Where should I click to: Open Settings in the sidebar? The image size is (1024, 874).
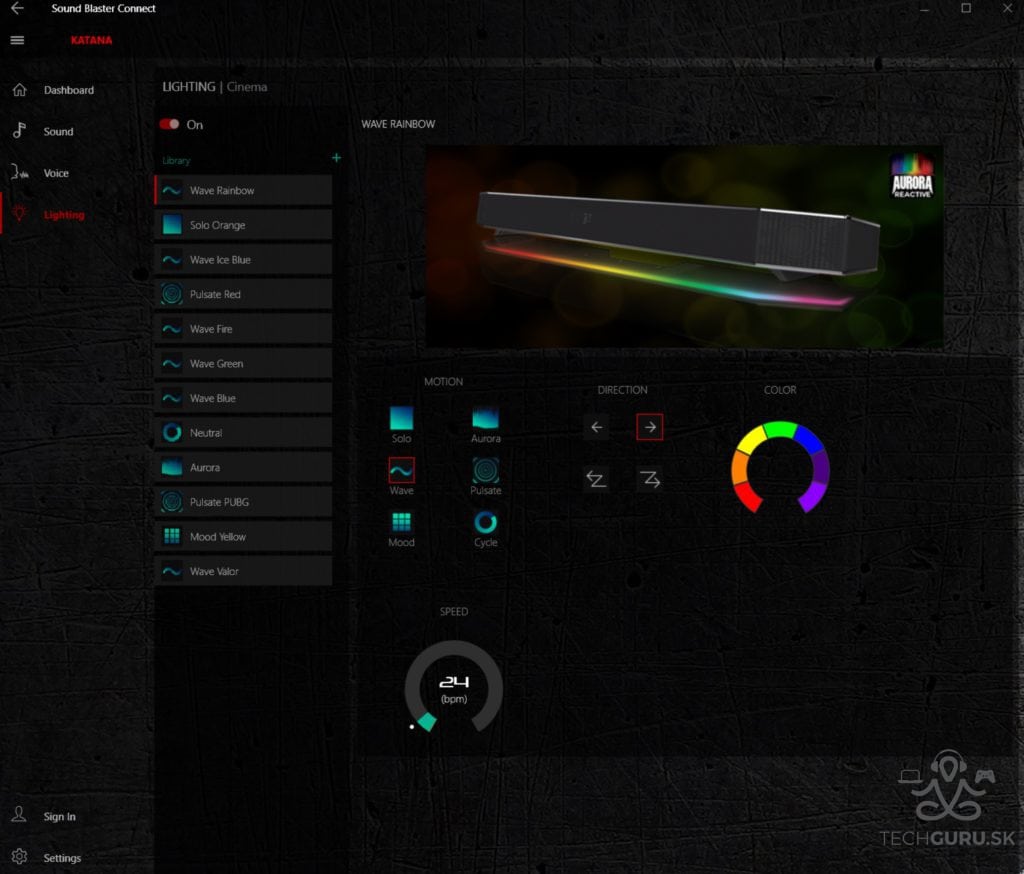(x=62, y=858)
